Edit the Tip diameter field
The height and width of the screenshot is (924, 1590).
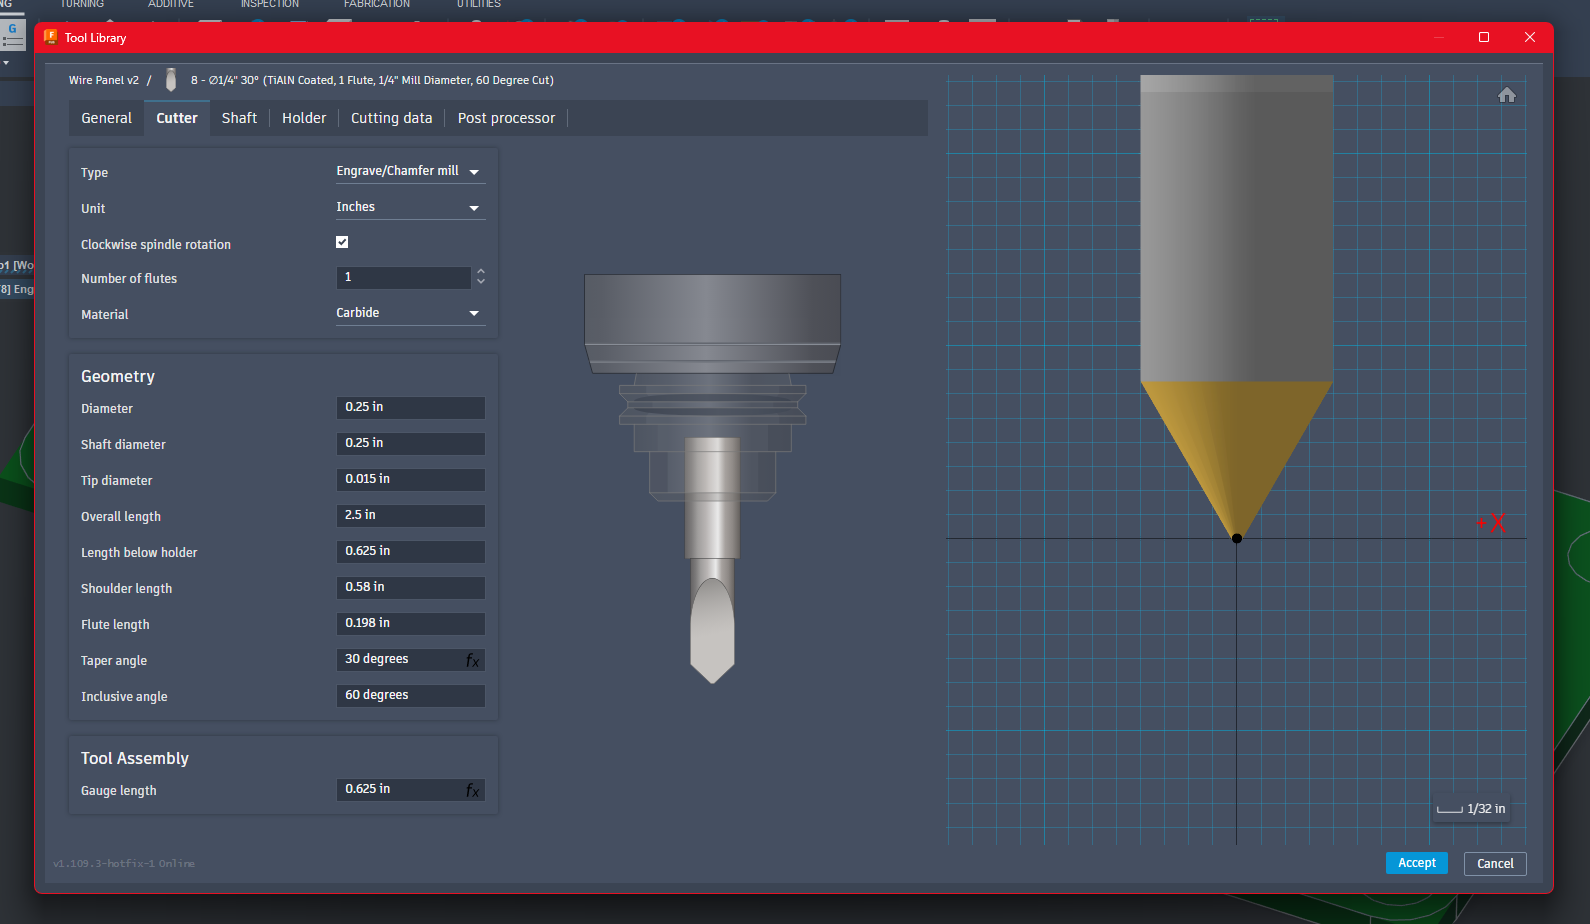[410, 479]
